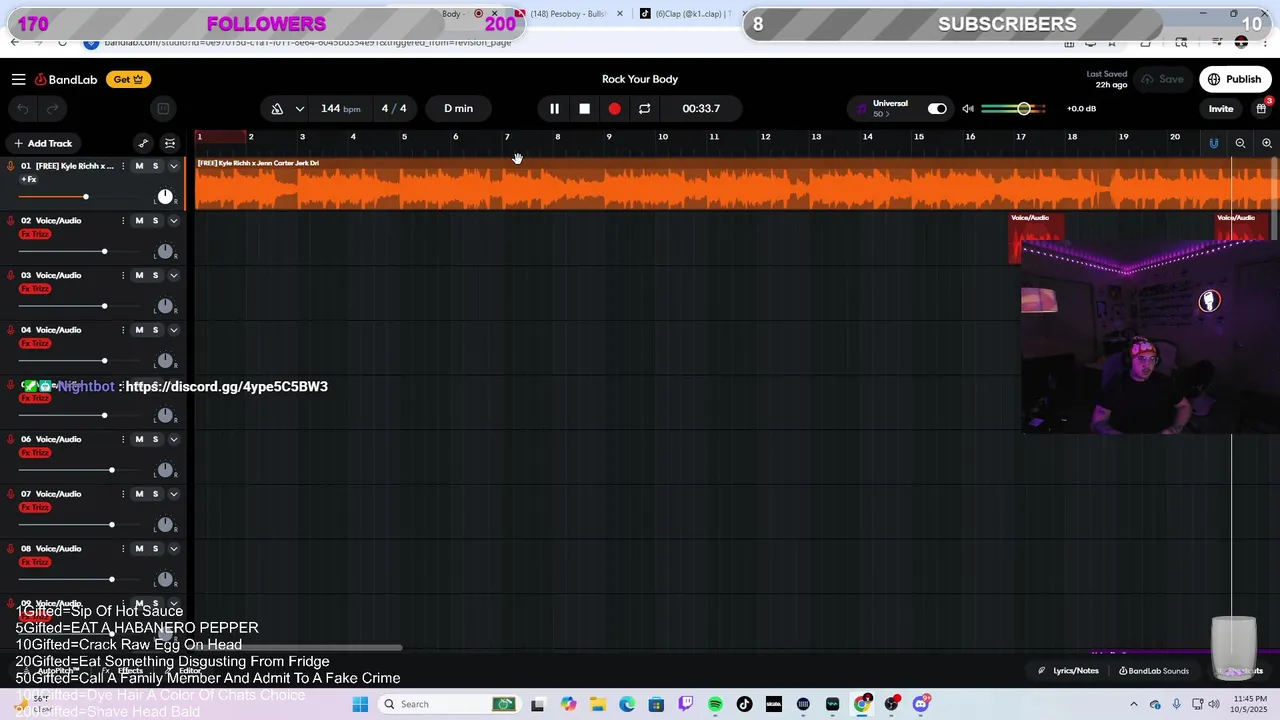Start recording with the red record button
The height and width of the screenshot is (720, 1280).
click(x=614, y=108)
